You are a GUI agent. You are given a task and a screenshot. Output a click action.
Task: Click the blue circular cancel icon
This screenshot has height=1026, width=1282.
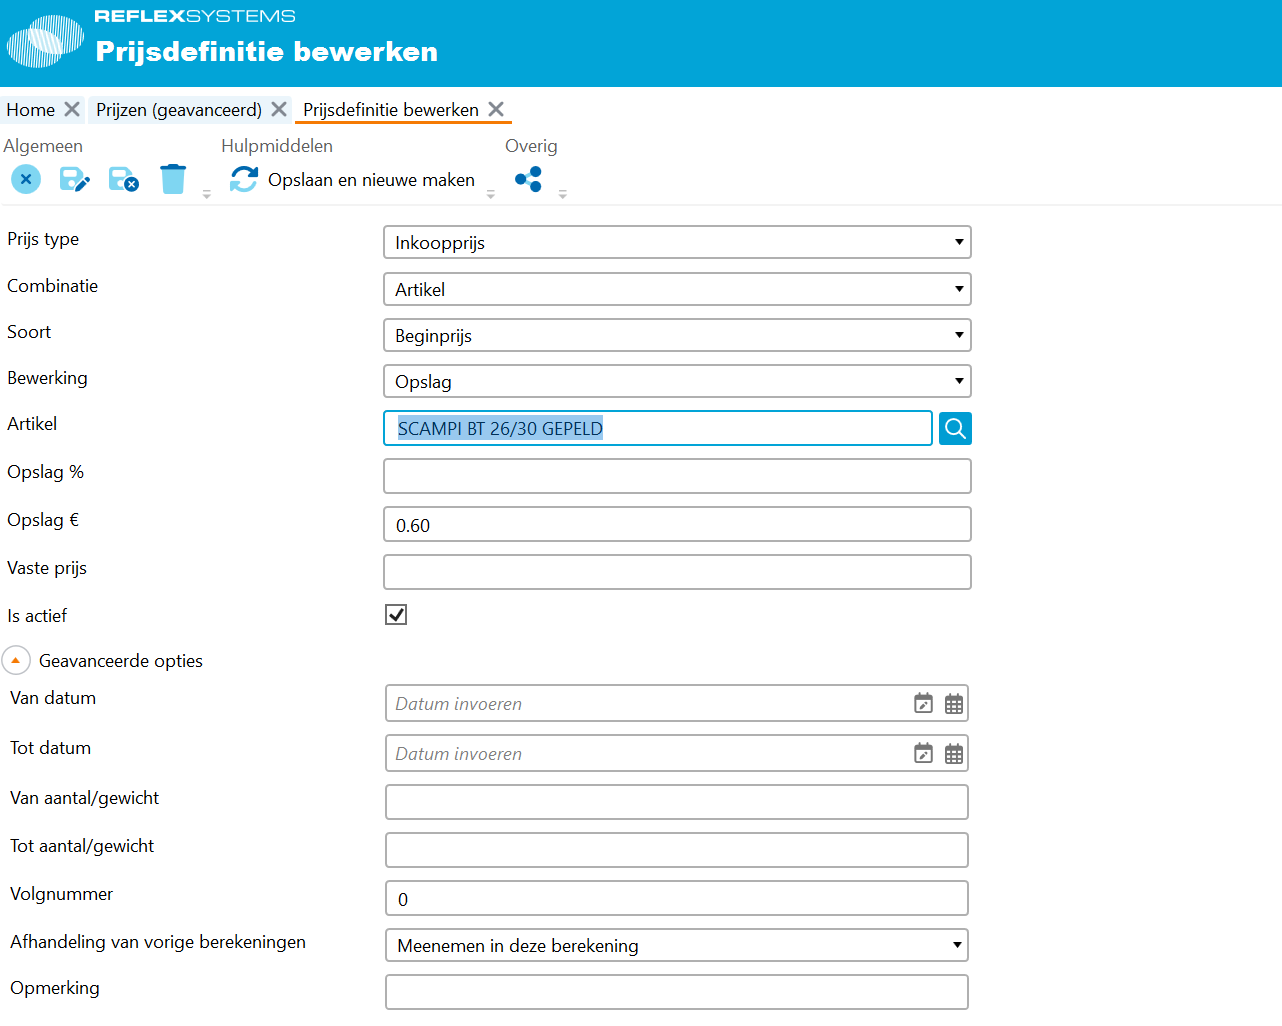[x=26, y=179]
